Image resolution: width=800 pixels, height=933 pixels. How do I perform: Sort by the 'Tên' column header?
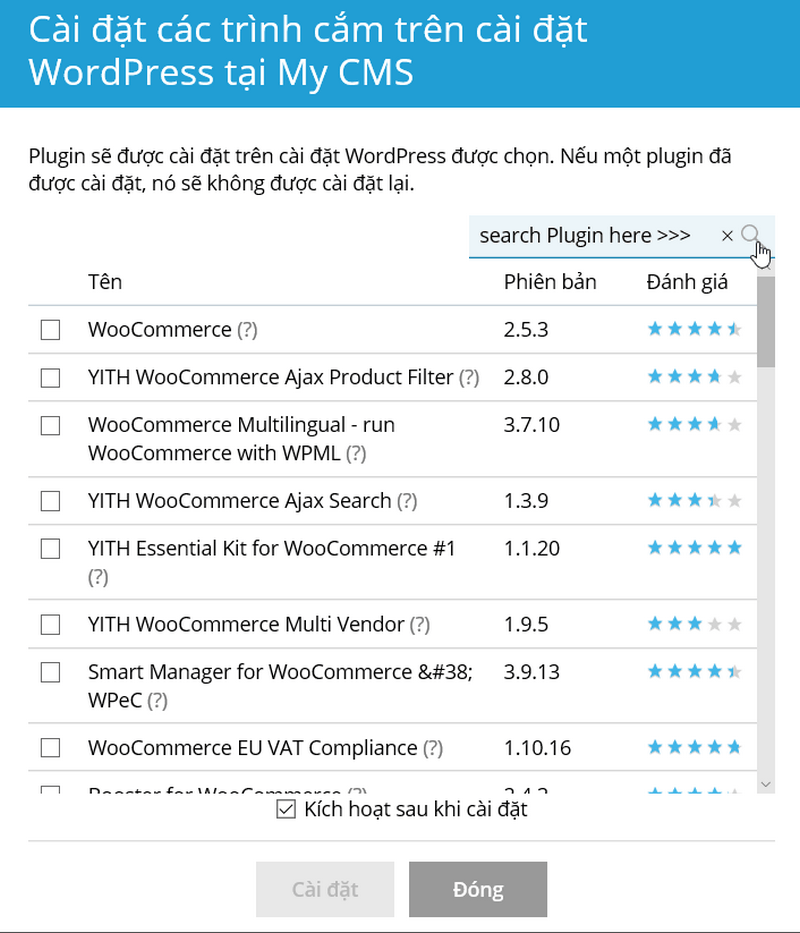coord(105,282)
